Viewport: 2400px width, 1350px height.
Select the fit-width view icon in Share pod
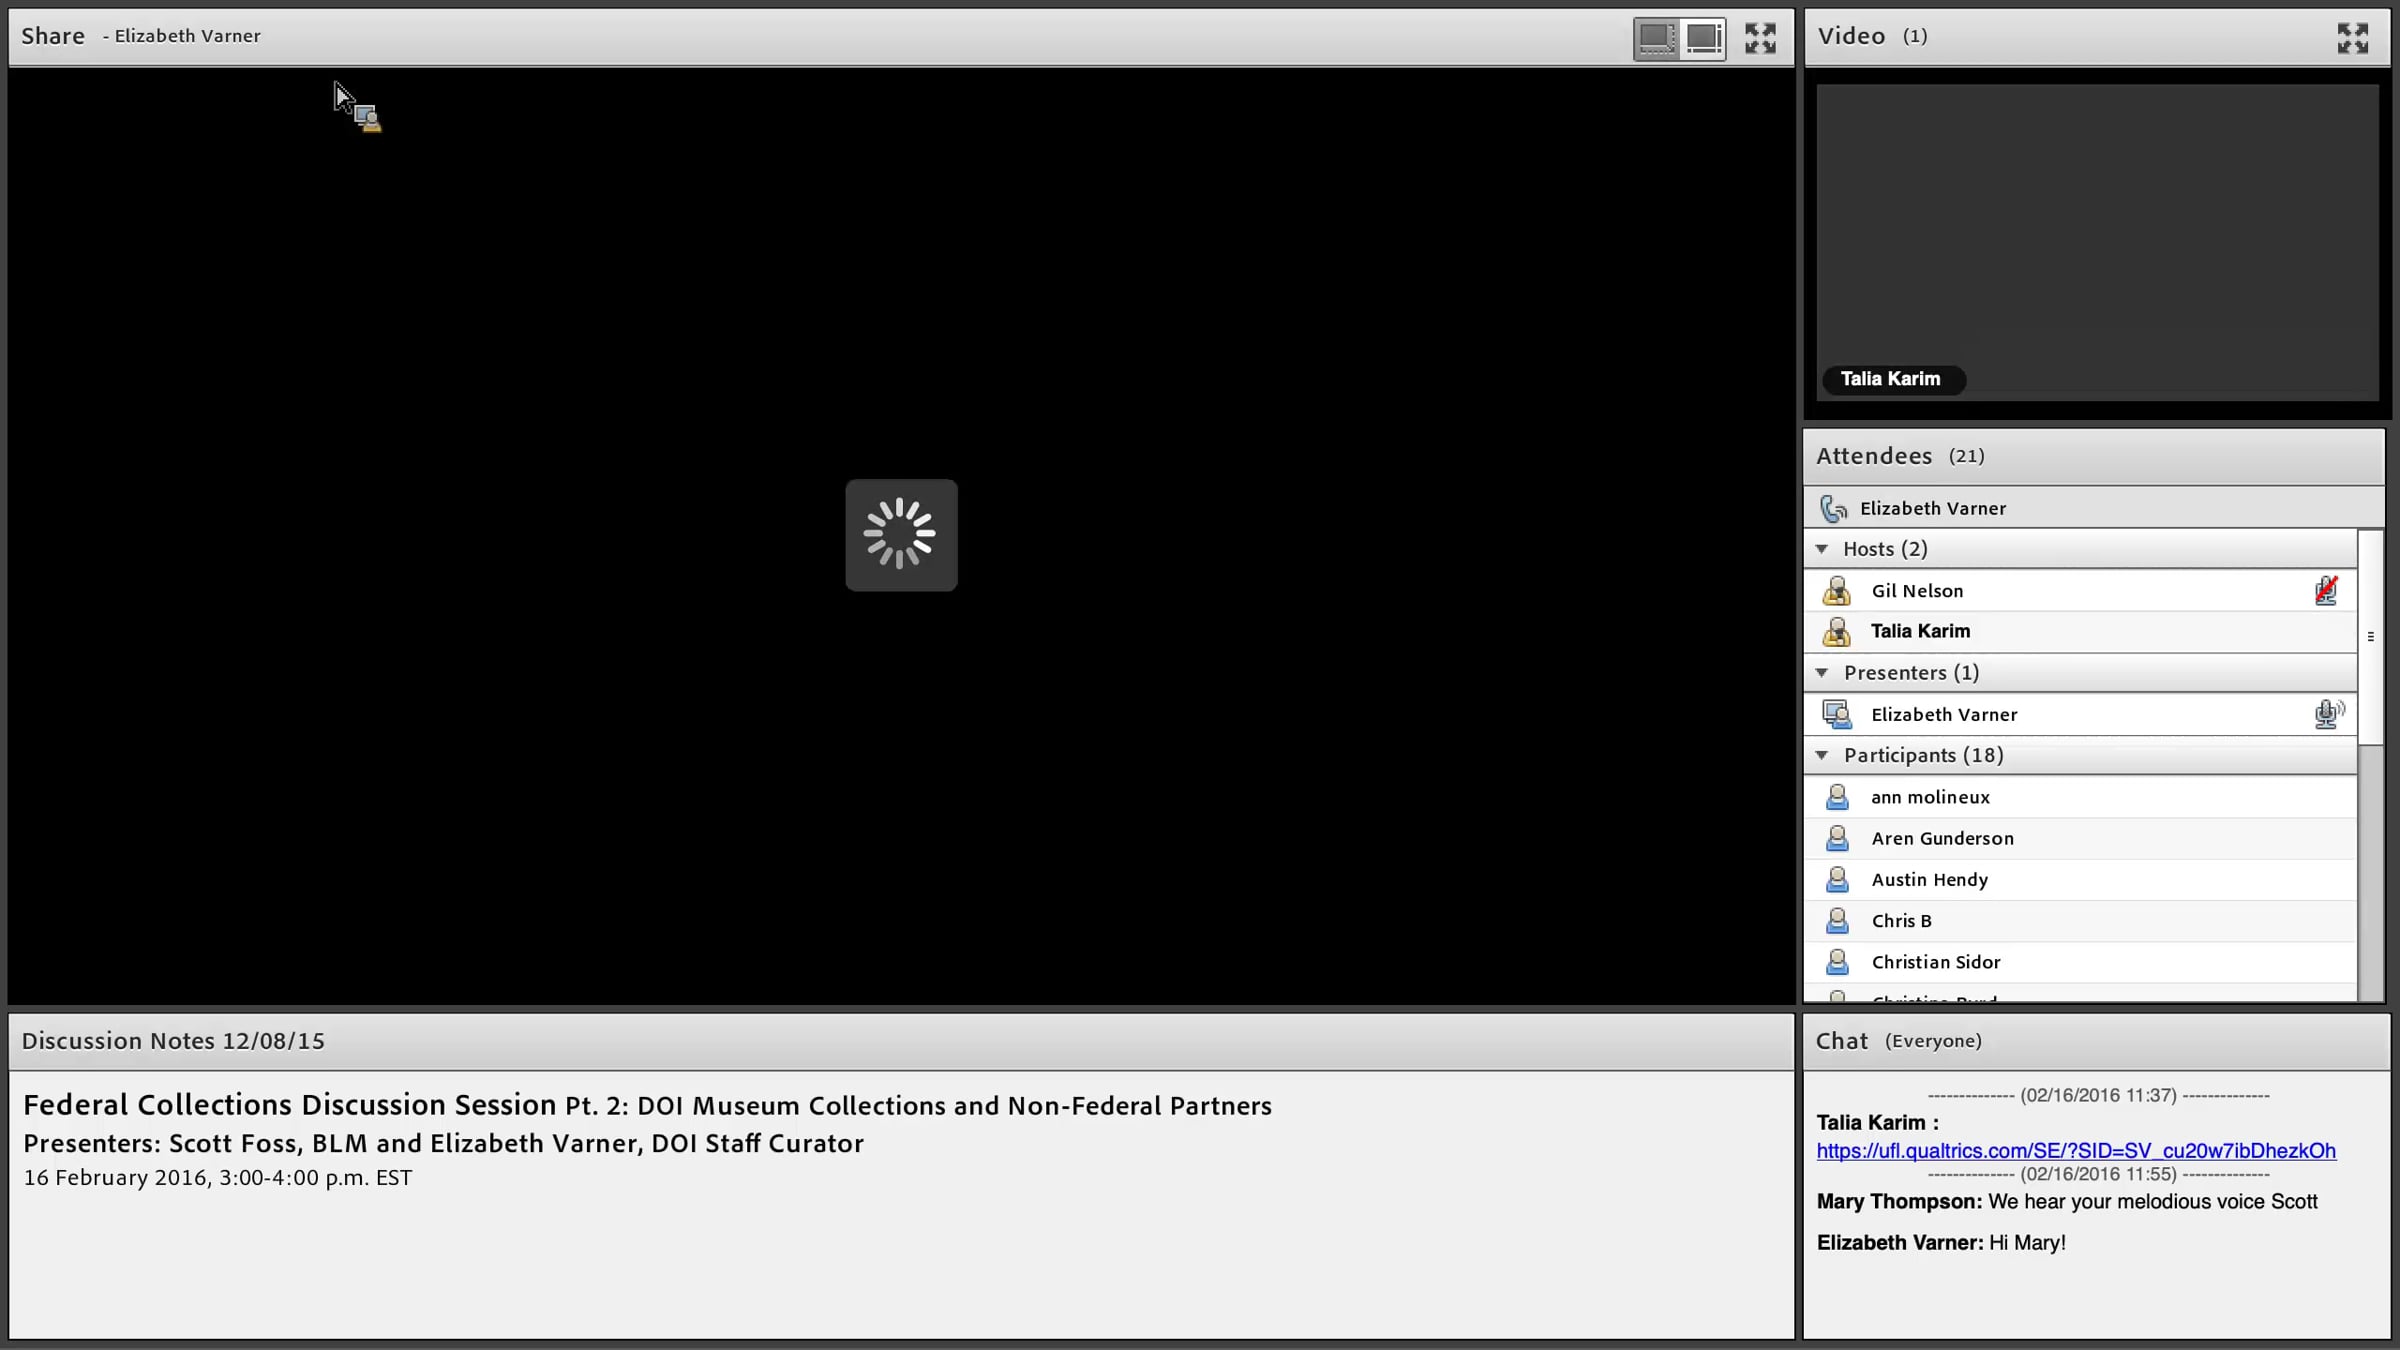(x=1656, y=38)
